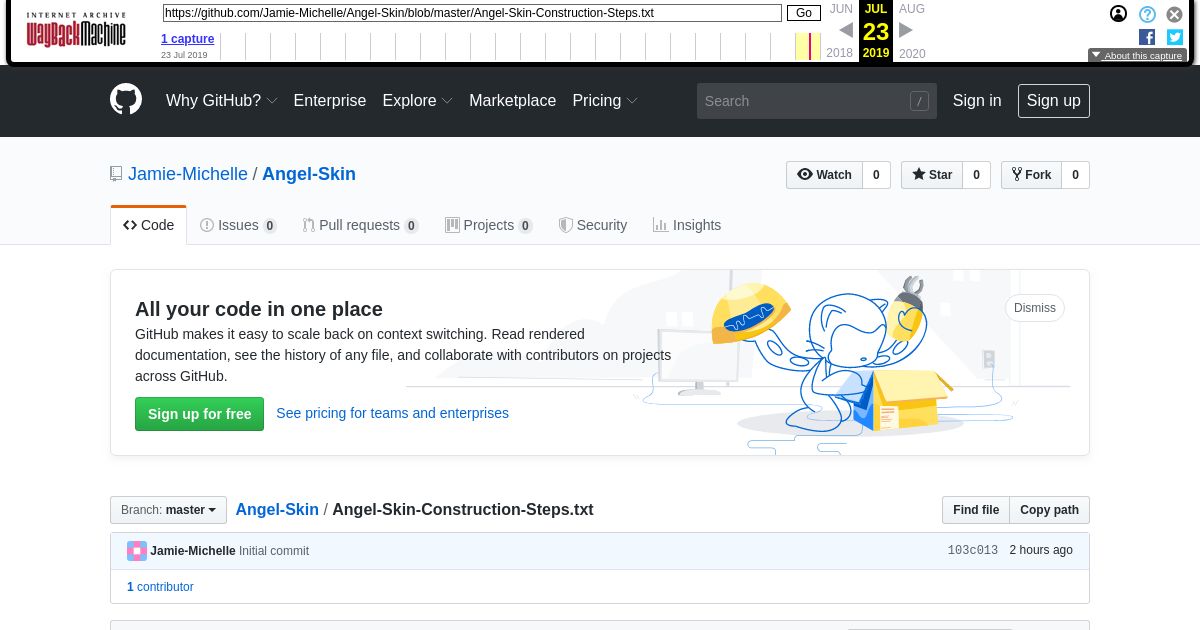Show the 1 contributor list
Viewport: 1200px width, 630px height.
(x=160, y=587)
